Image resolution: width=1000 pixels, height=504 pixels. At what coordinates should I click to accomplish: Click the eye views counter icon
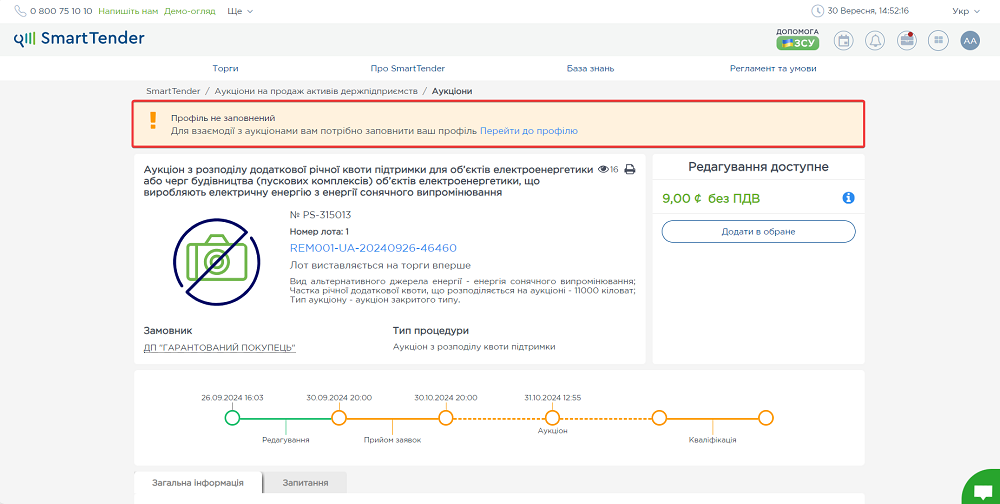(604, 170)
